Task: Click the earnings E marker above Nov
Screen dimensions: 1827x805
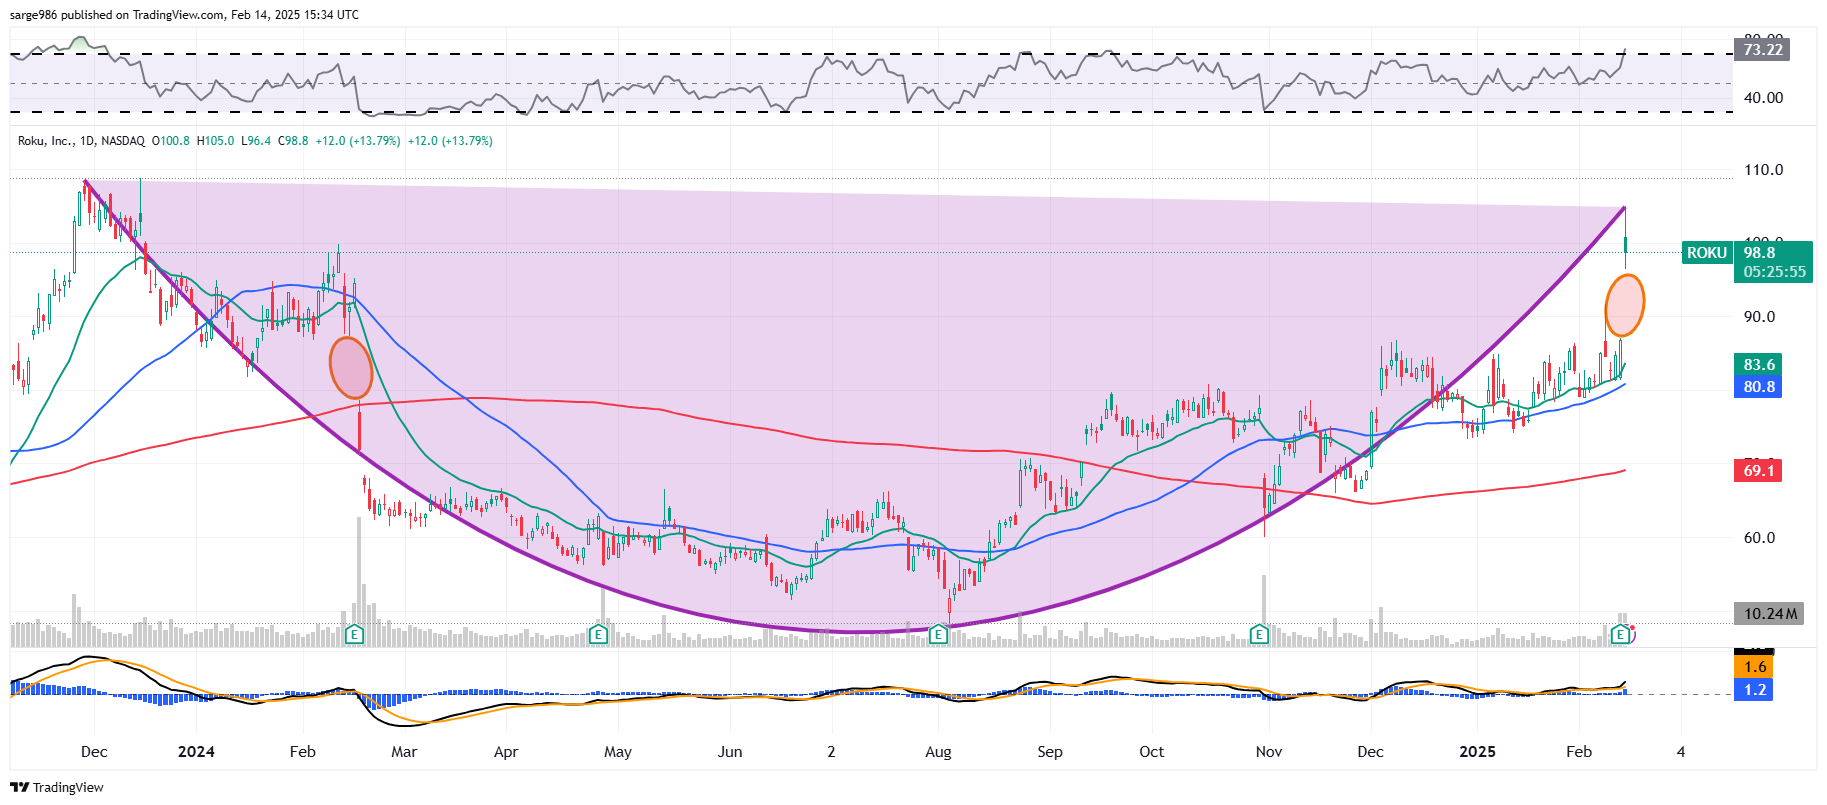Action: click(x=1259, y=634)
